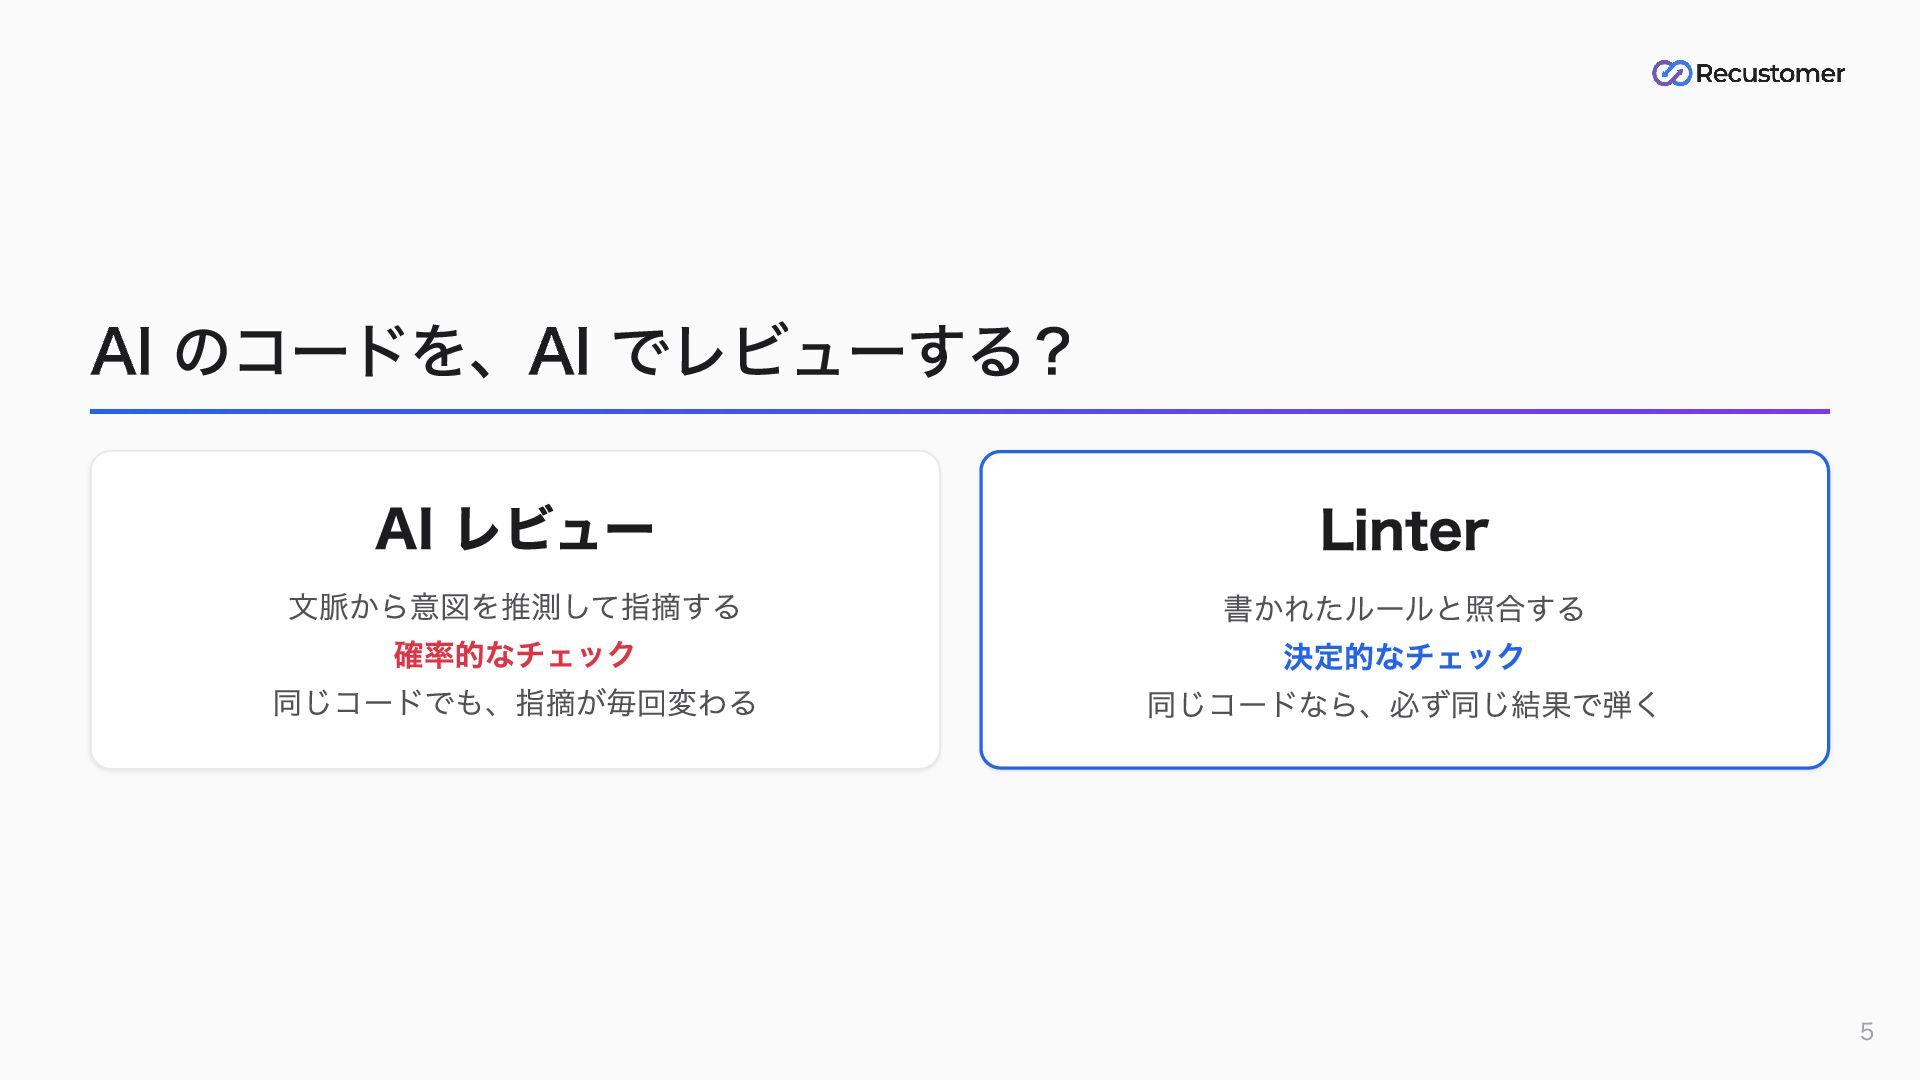The width and height of the screenshot is (1920, 1080).
Task: Select the line 書かれたルールと照合する
Action: point(1404,609)
